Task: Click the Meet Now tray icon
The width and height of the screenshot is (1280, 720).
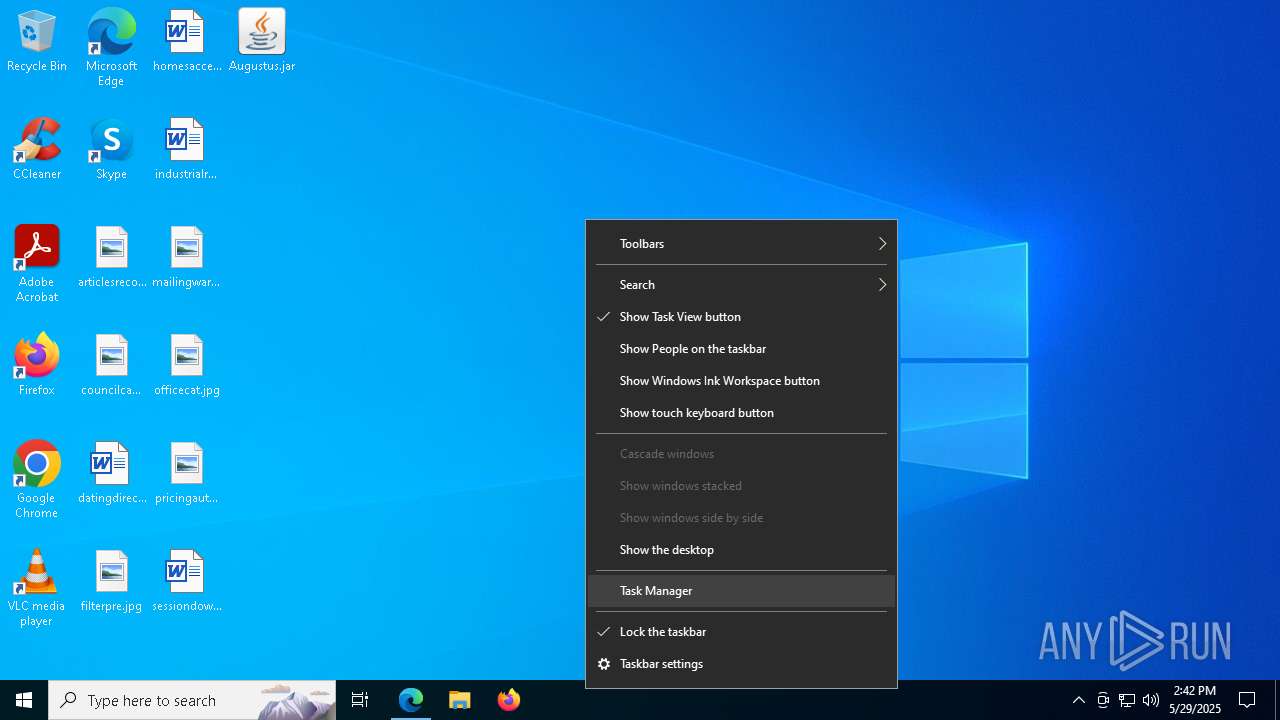Action: pos(1103,700)
